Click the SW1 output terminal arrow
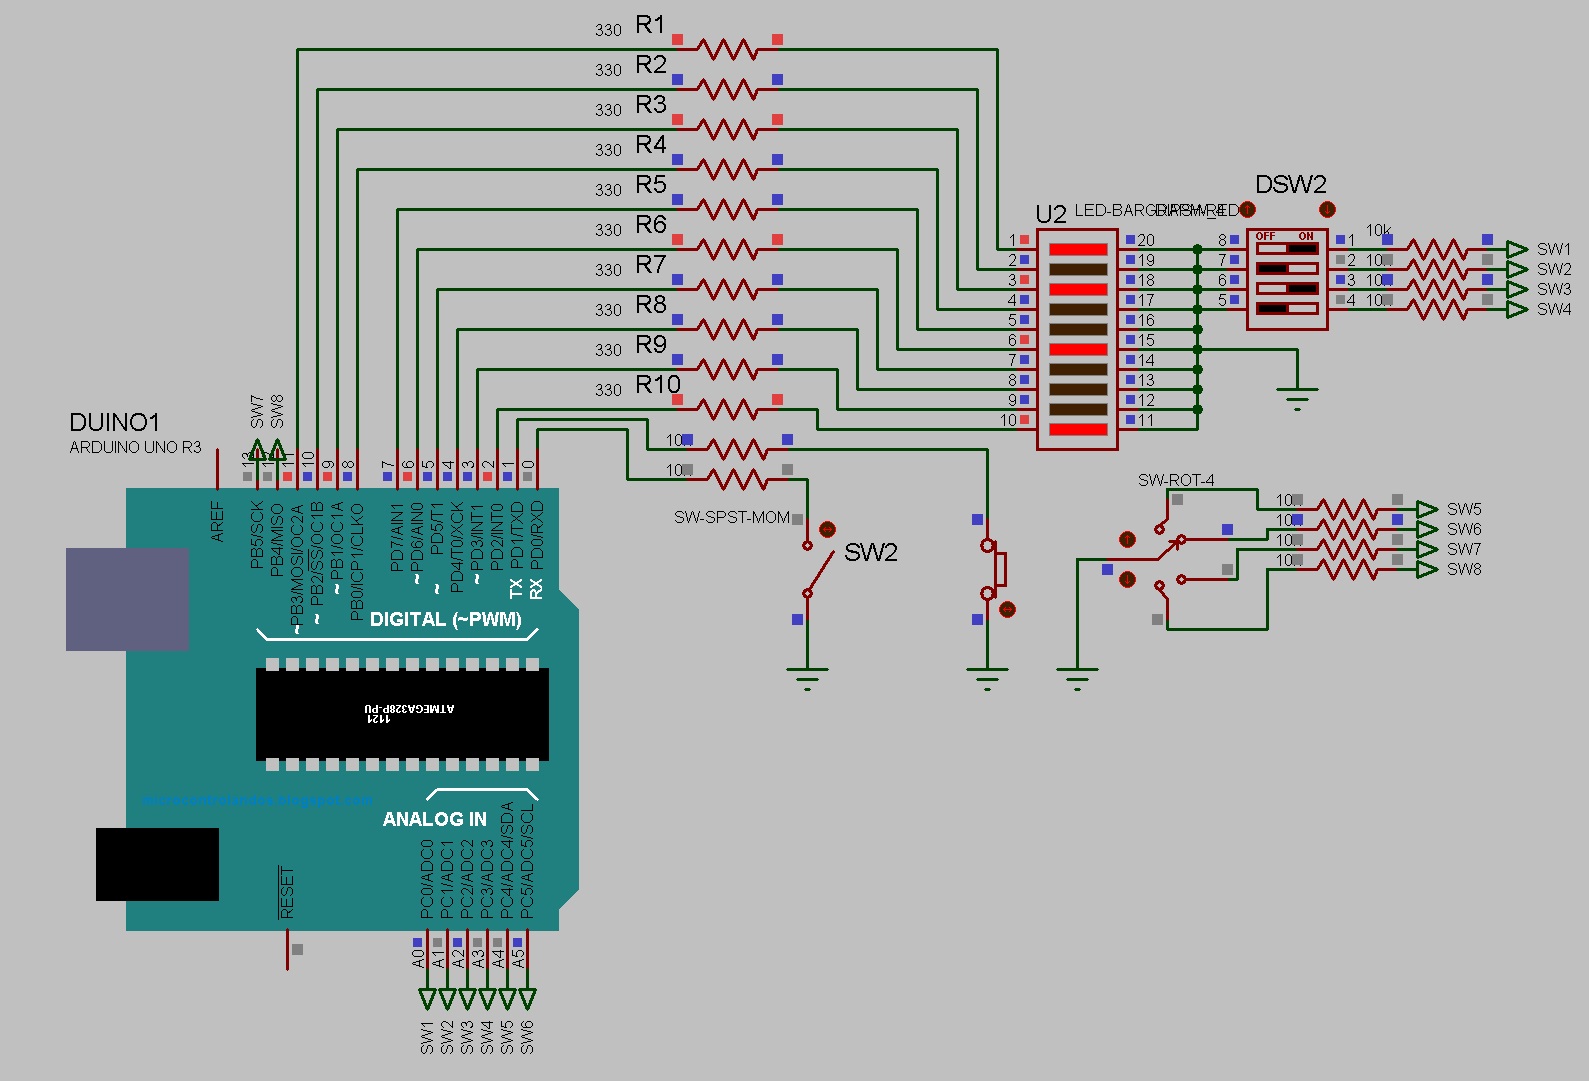The image size is (1589, 1081). (x=1518, y=249)
